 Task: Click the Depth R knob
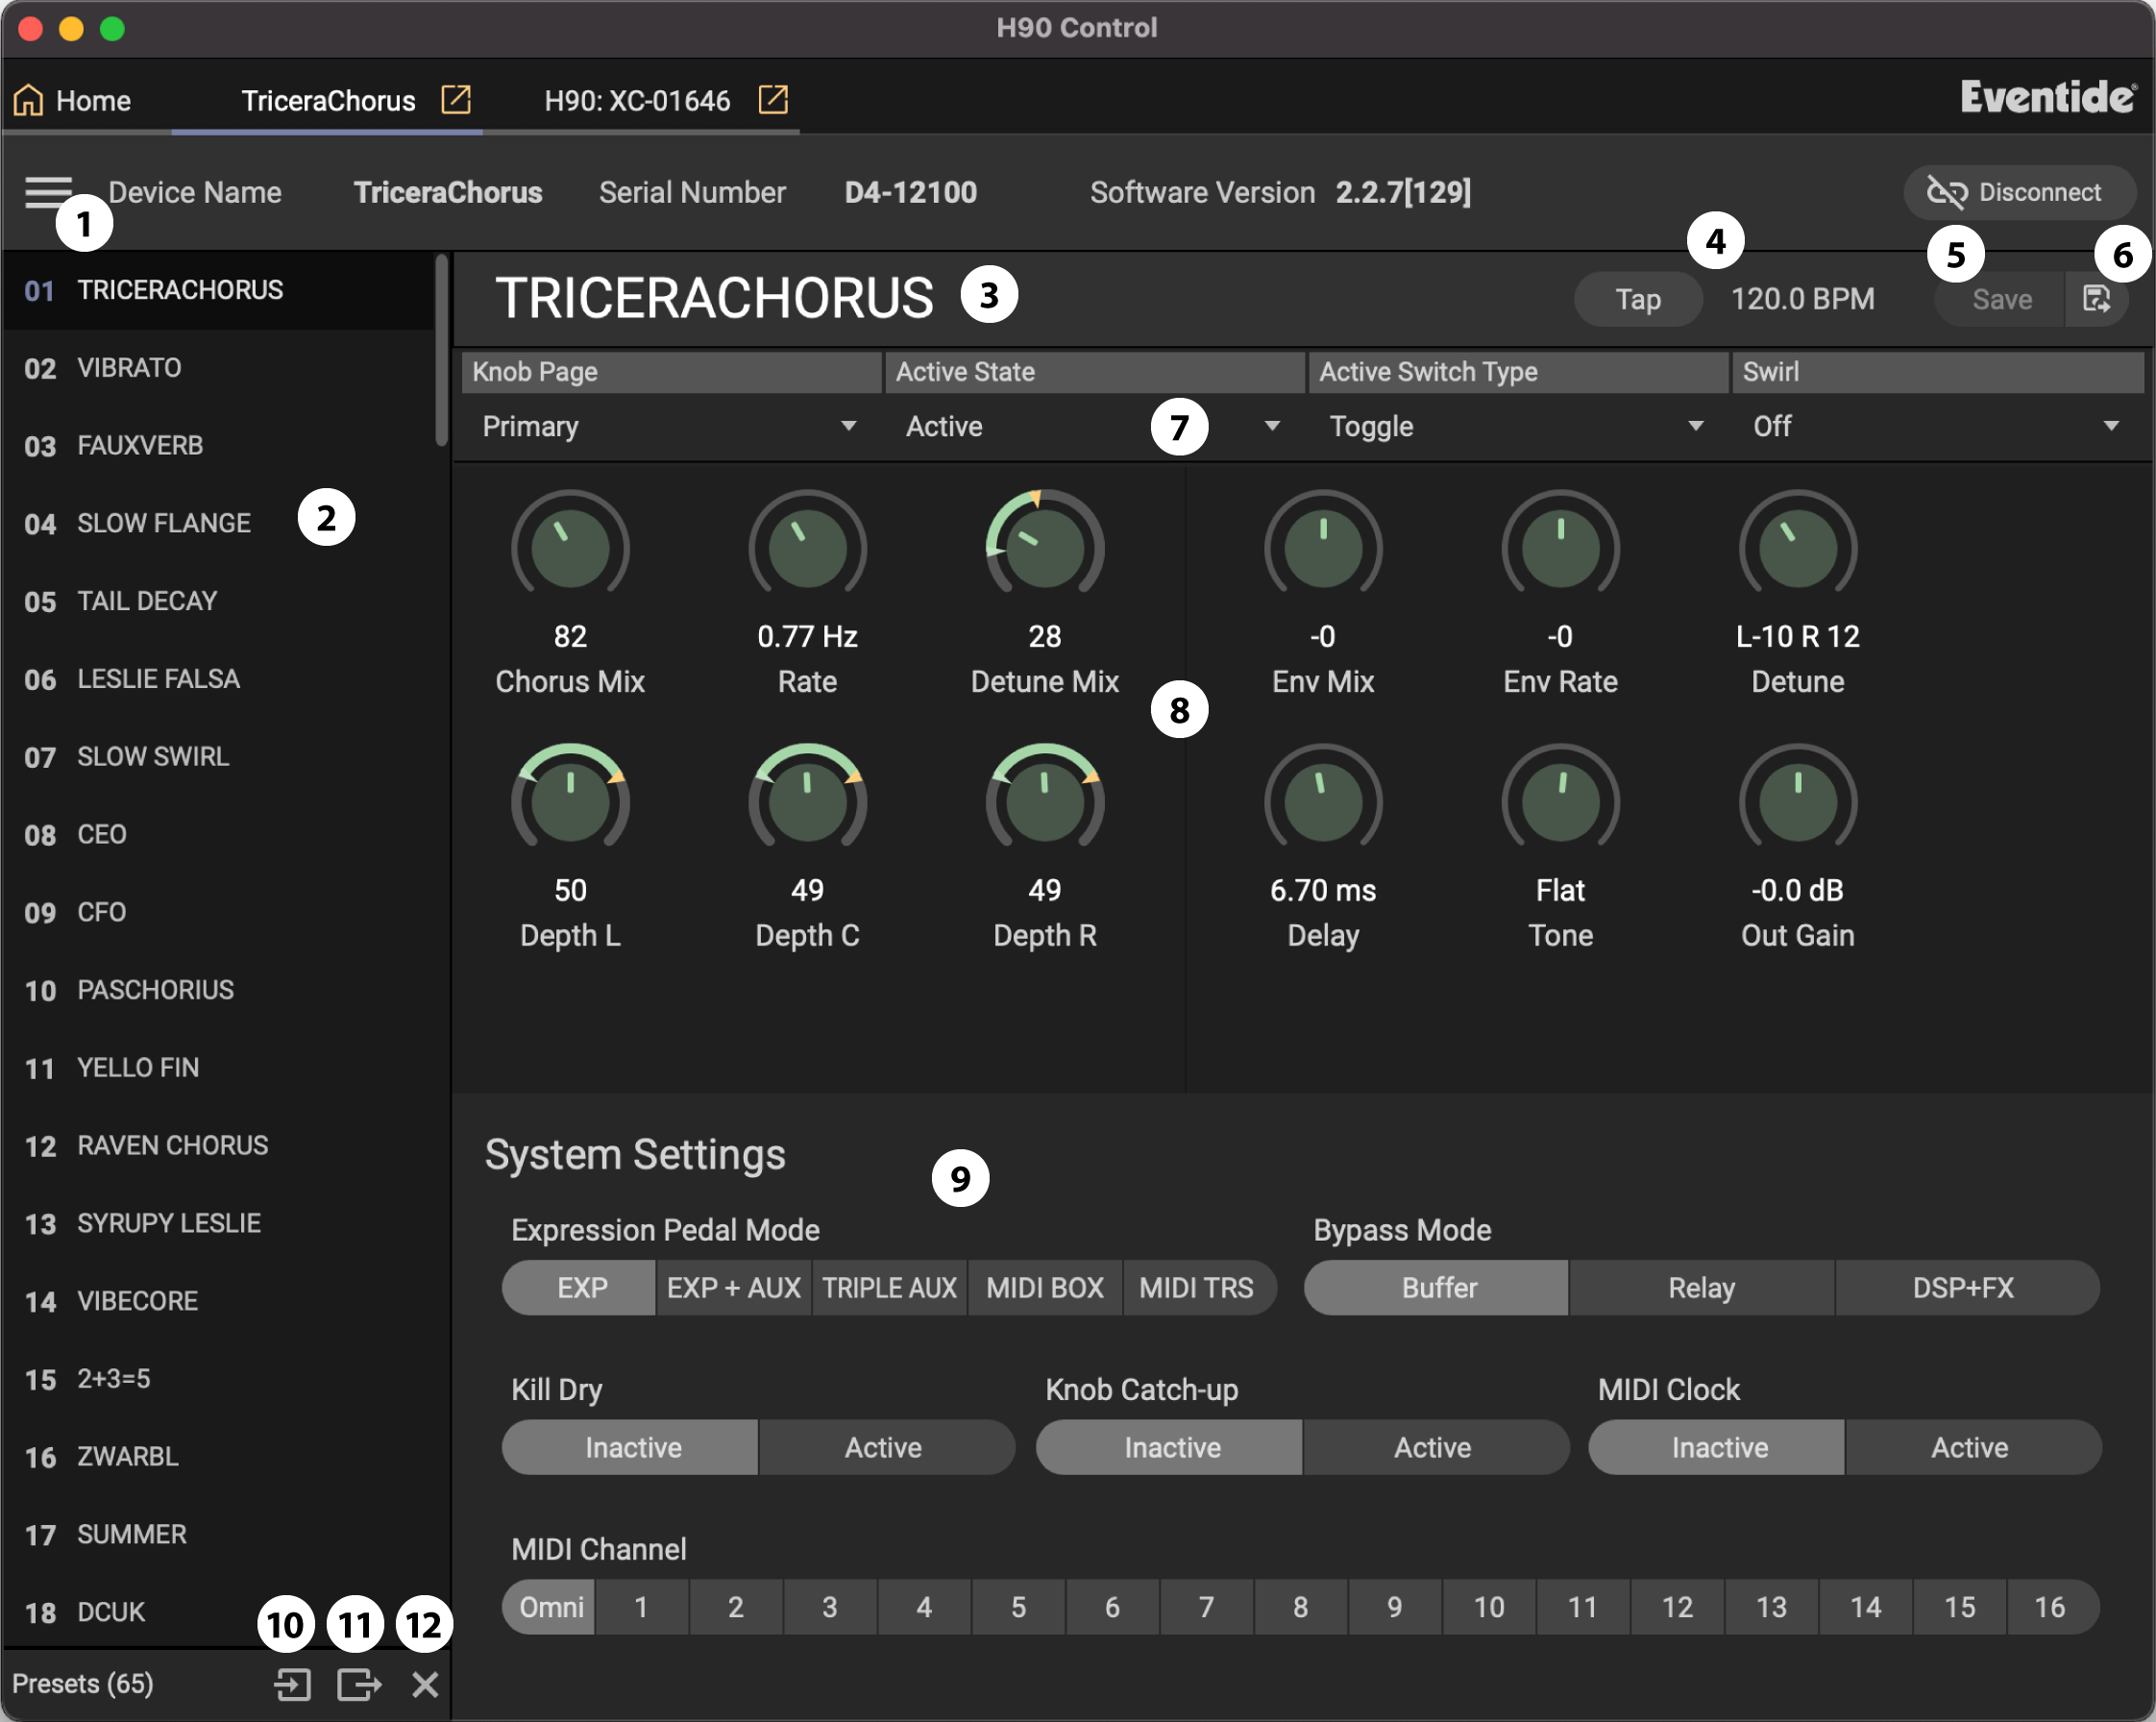pos(1045,802)
